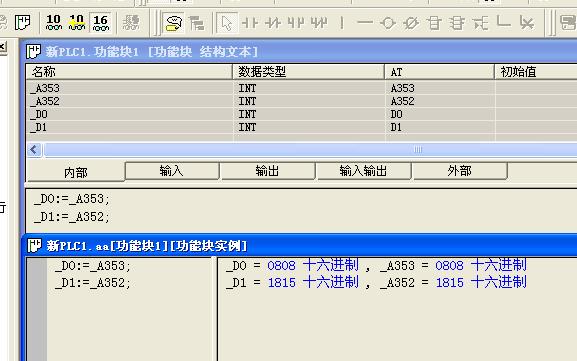The image size is (577, 361).
Task: Click monitored _A353 value 0808
Action: pyautogui.click(x=449, y=265)
